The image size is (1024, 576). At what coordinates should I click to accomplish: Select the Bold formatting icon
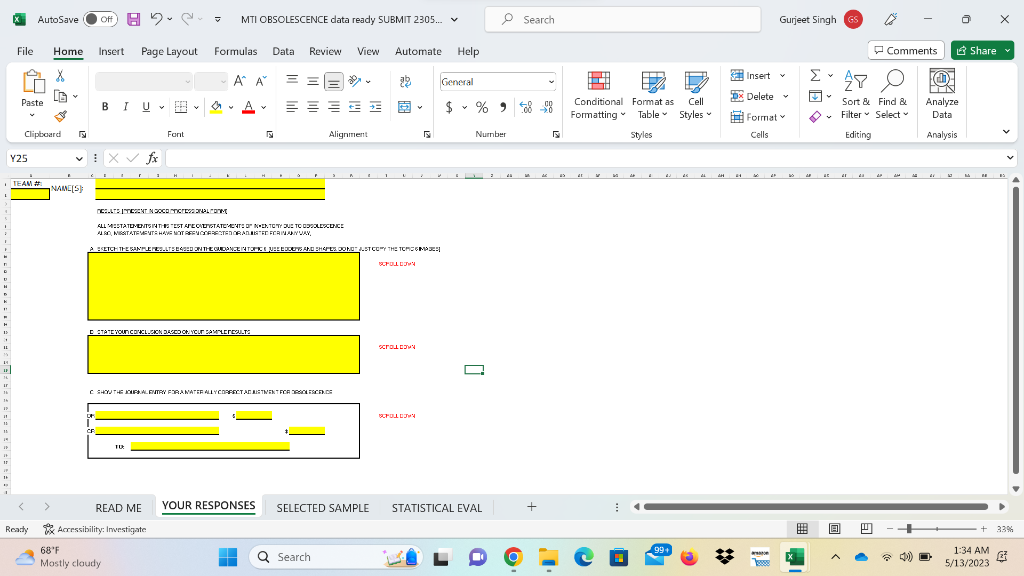click(104, 106)
